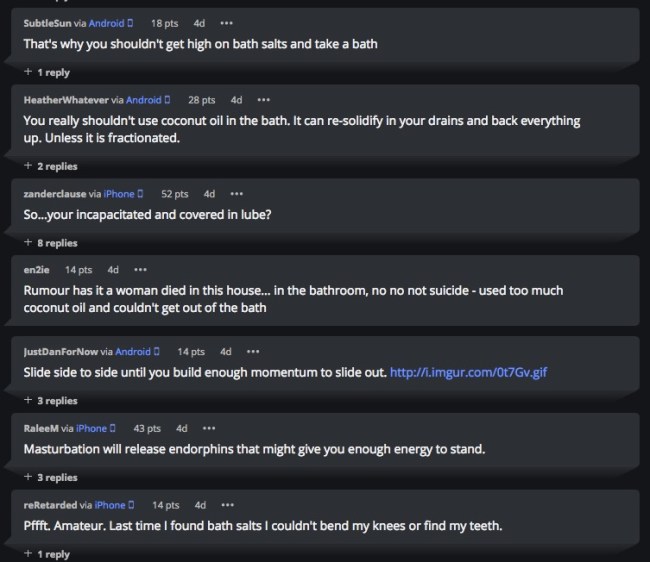Open more options for HeatherWhatever's comment
The height and width of the screenshot is (562, 650).
pyautogui.click(x=263, y=100)
